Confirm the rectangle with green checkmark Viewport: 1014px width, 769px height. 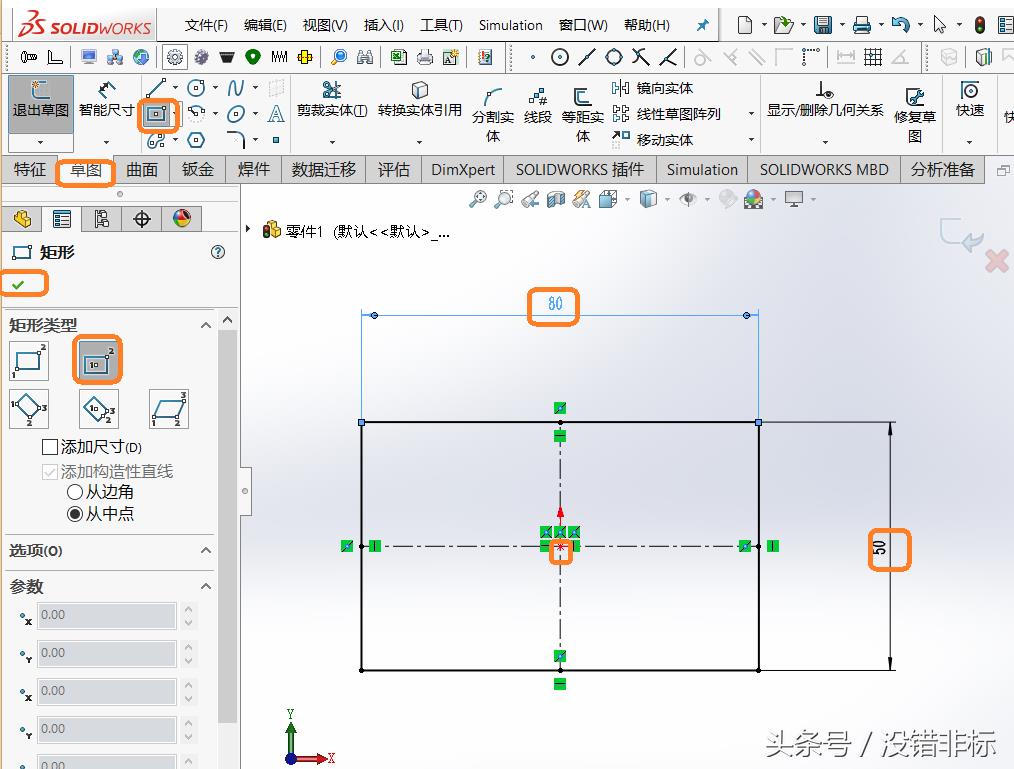(18, 285)
